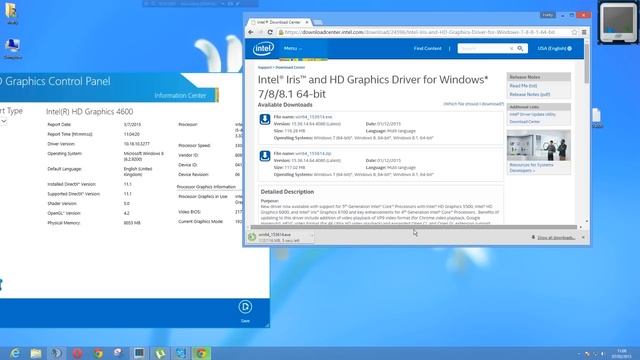Click the Save icon in Graphics Control Panel
Image resolution: width=640 pixels, height=360 pixels.
[245, 307]
